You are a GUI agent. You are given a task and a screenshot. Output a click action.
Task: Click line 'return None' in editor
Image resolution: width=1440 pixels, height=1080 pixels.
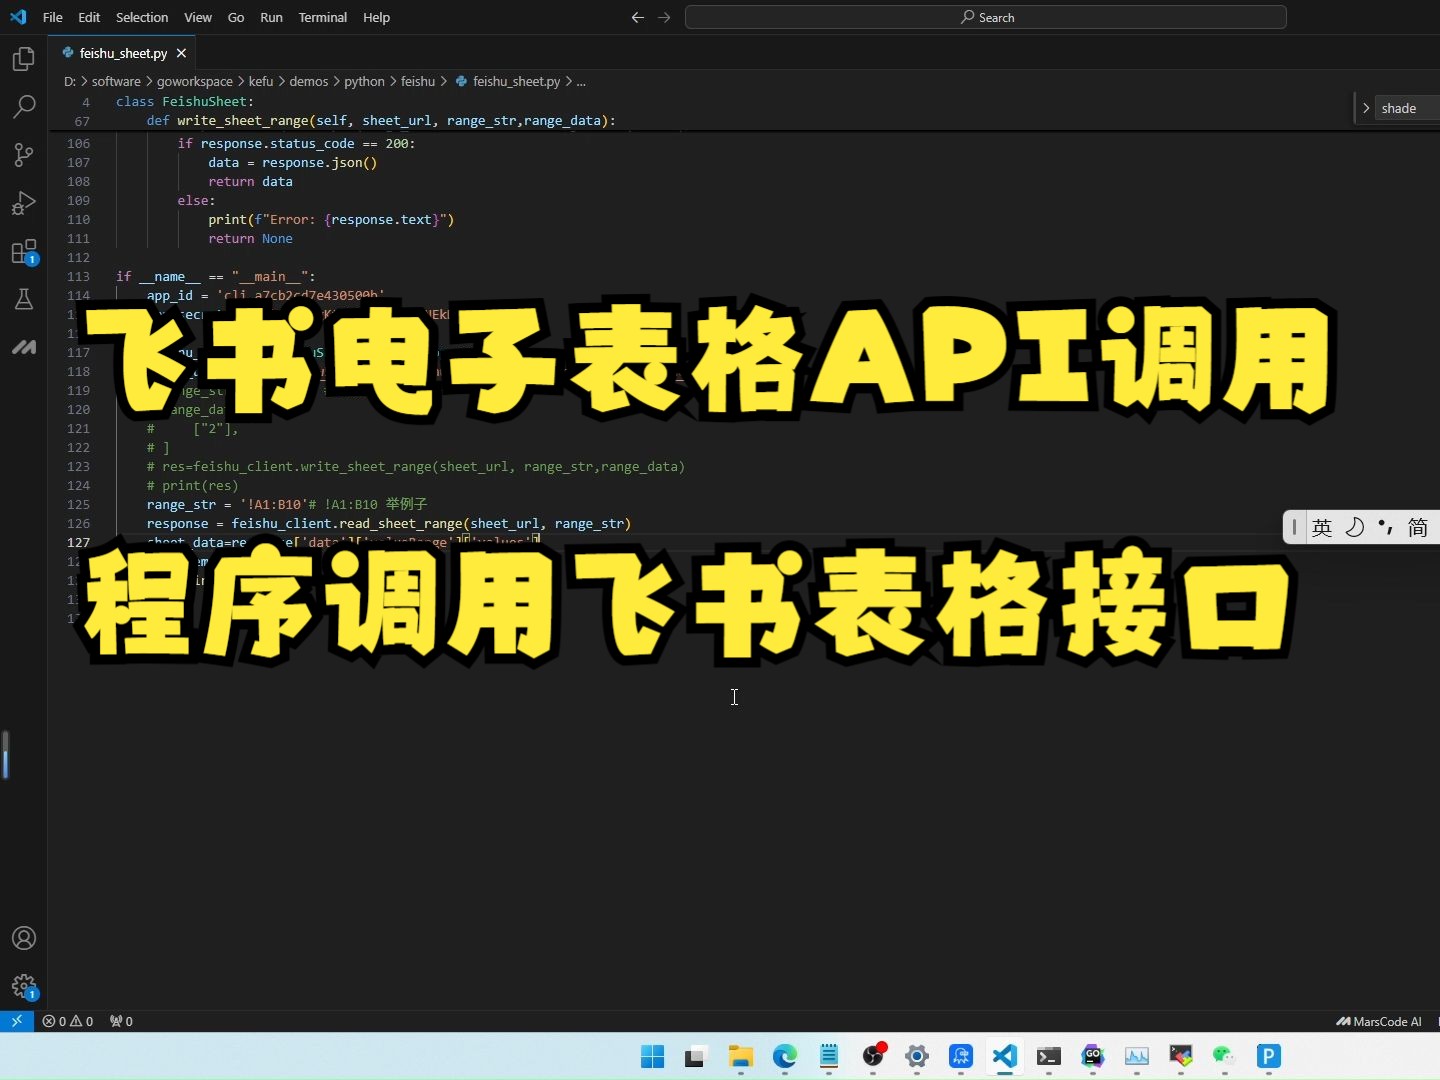[251, 238]
